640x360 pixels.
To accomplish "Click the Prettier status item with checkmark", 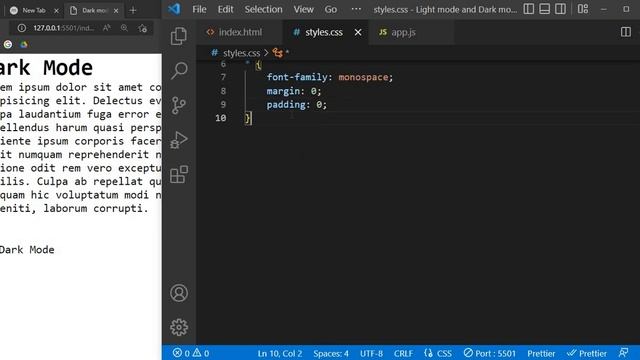I will [x=587, y=353].
